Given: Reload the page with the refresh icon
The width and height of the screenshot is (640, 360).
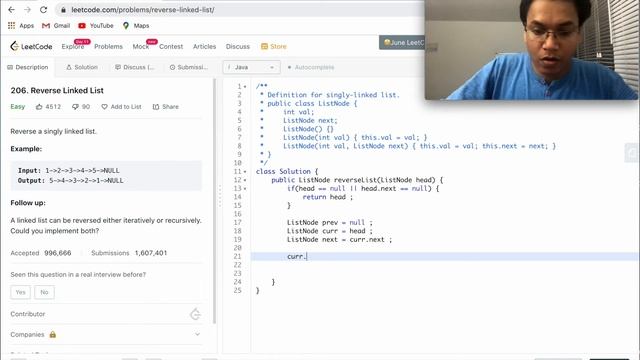Looking at the screenshot, I should (43, 9).
